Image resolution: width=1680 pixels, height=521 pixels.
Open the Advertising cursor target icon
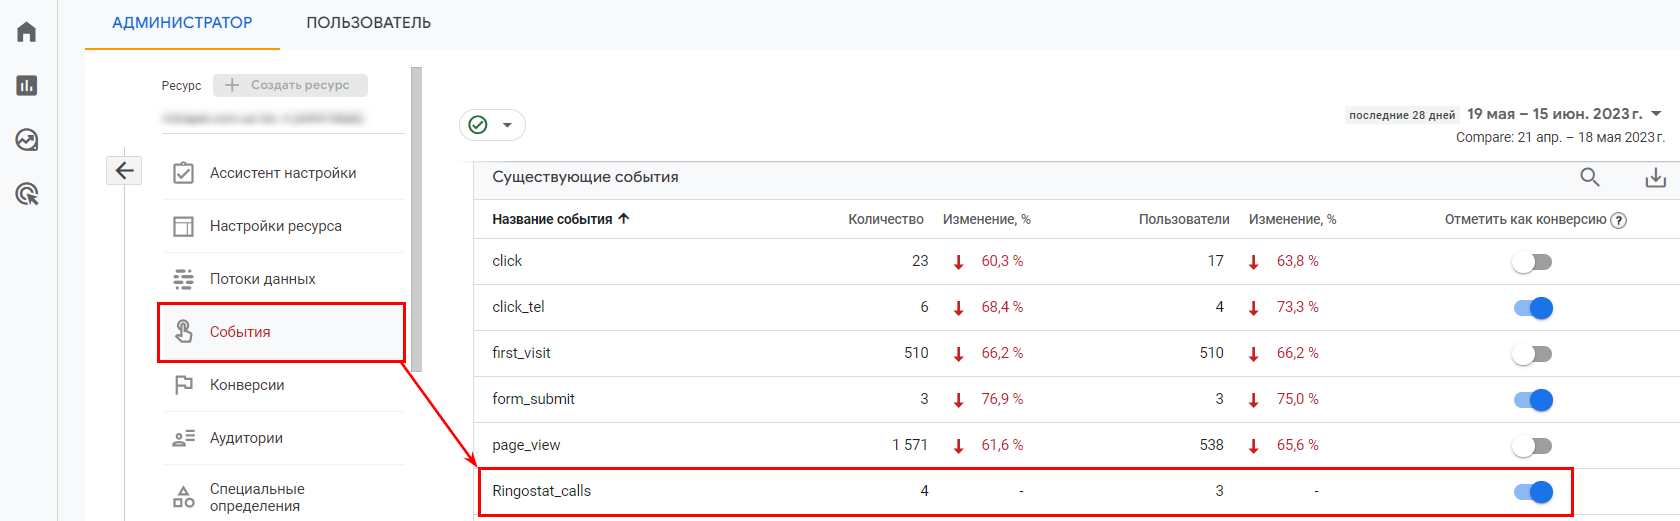(x=27, y=194)
